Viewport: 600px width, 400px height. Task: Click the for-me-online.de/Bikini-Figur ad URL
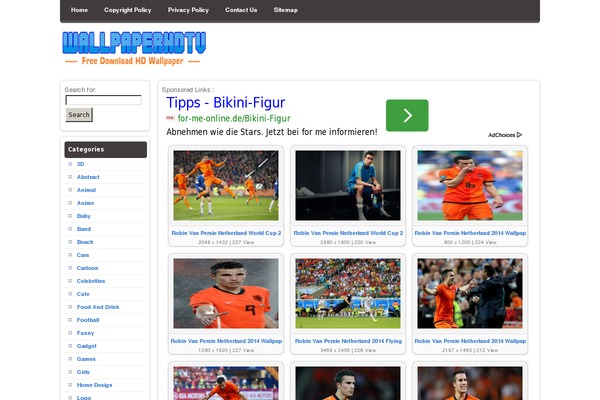[x=234, y=118]
